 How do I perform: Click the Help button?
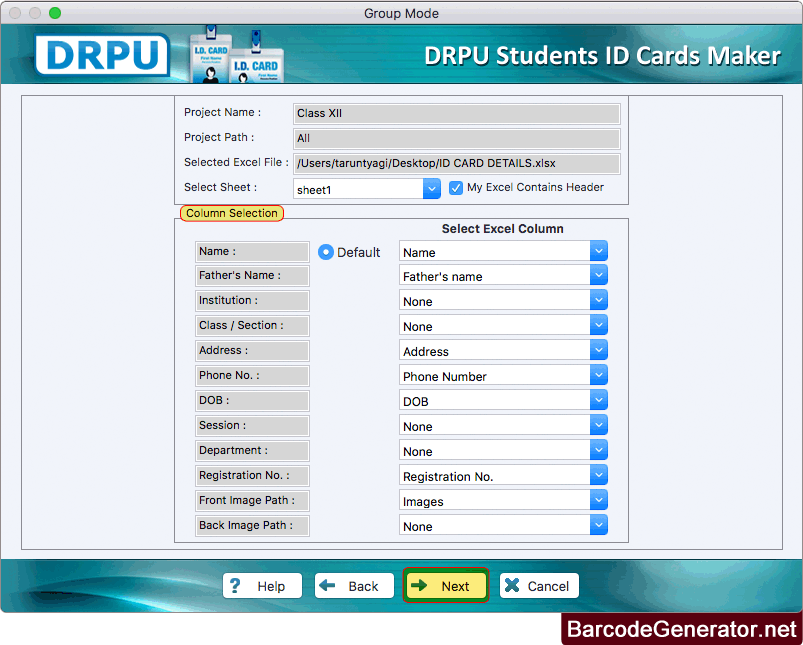pyautogui.click(x=262, y=586)
